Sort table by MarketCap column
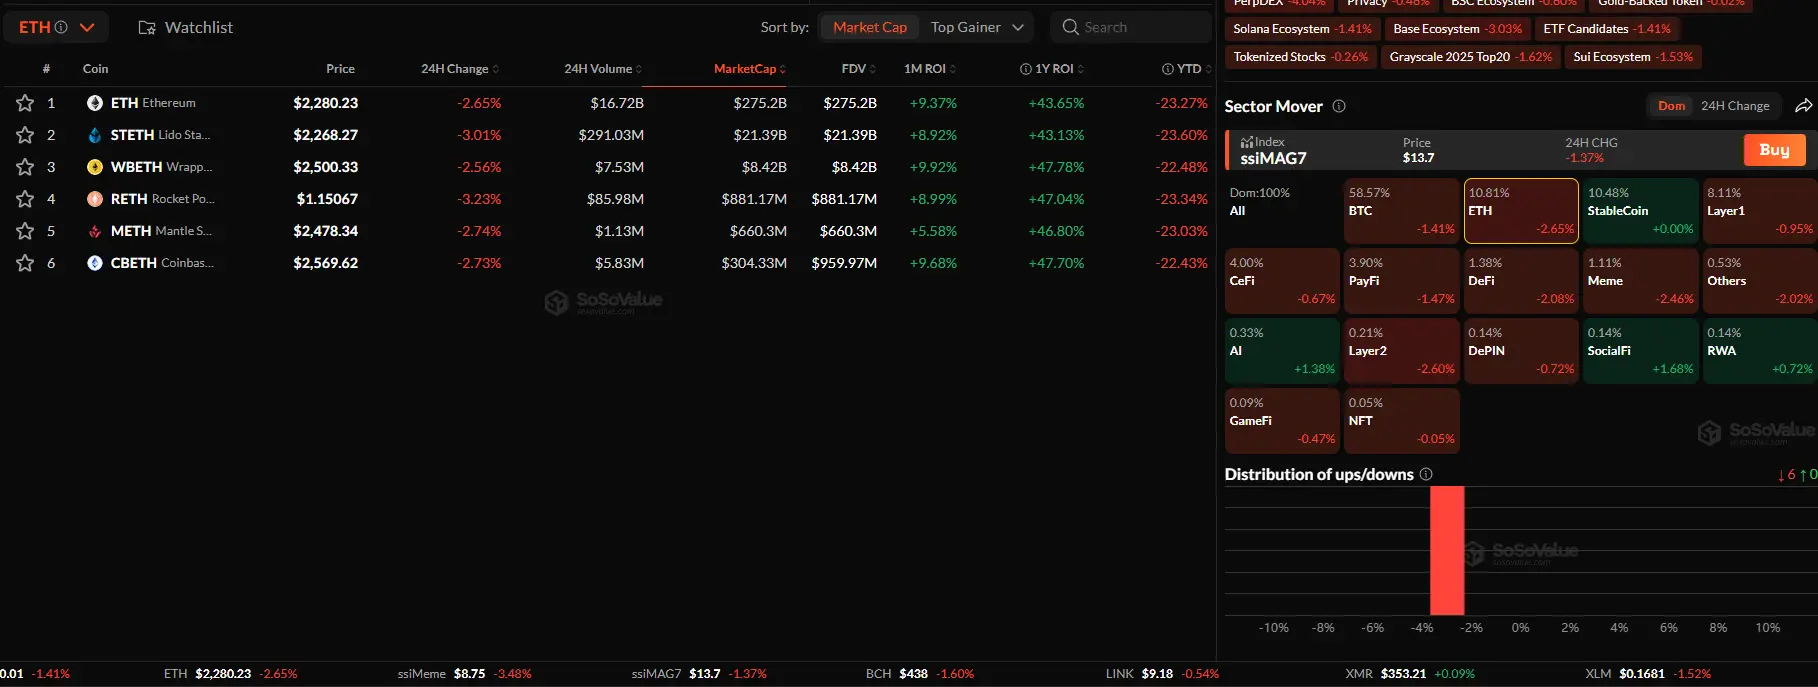Viewport: 1818px width, 687px height. pos(750,69)
